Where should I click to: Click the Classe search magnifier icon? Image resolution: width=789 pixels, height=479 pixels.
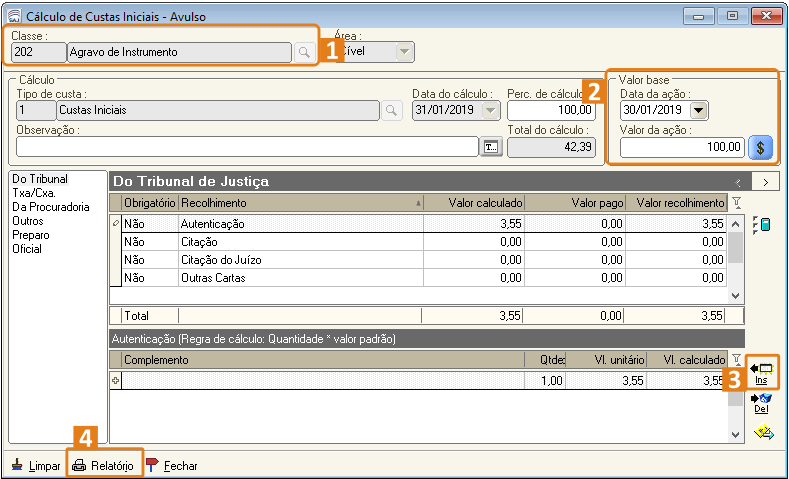304,52
